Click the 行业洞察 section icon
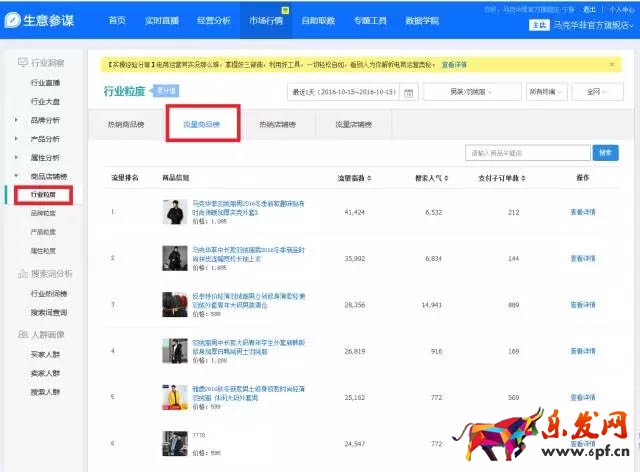 23,63
